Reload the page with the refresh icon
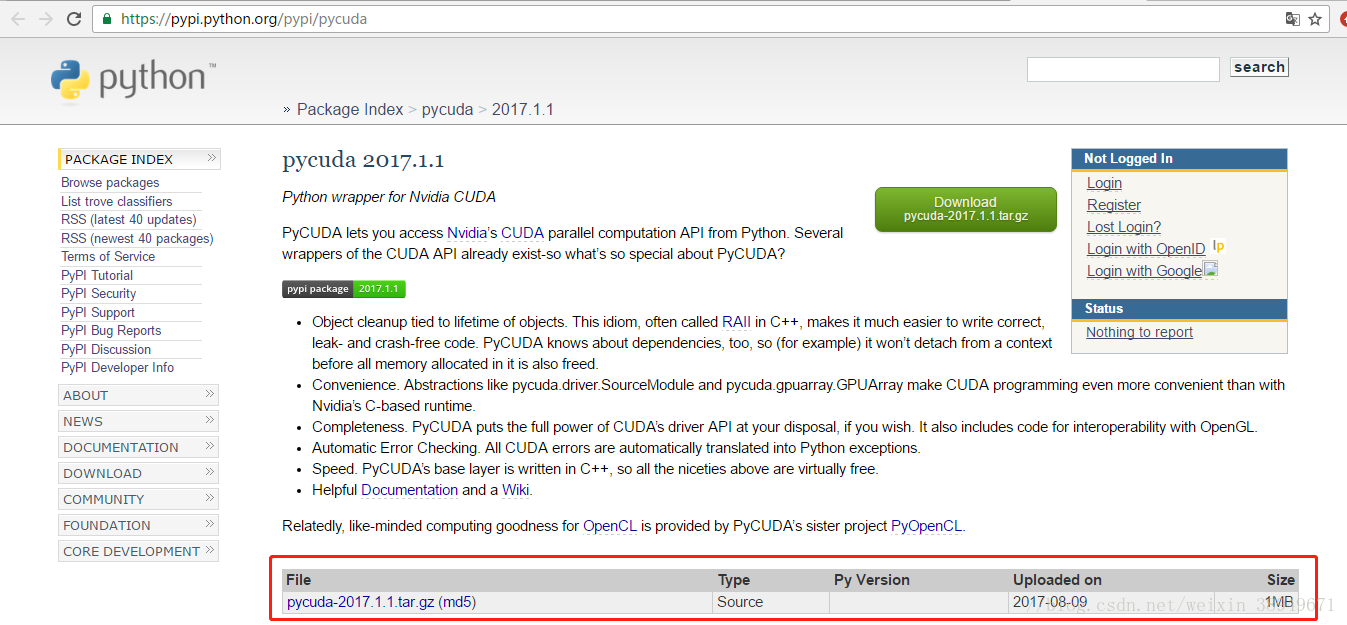1347x625 pixels. 74,19
